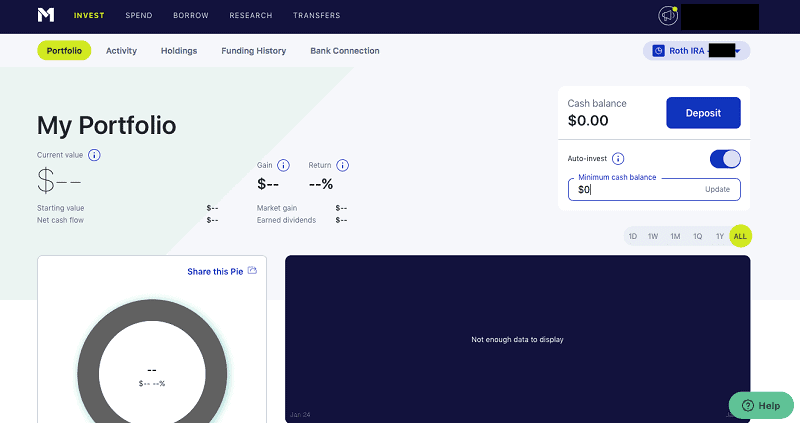Select the 1D time range
Image resolution: width=800 pixels, height=423 pixels.
pyautogui.click(x=632, y=236)
